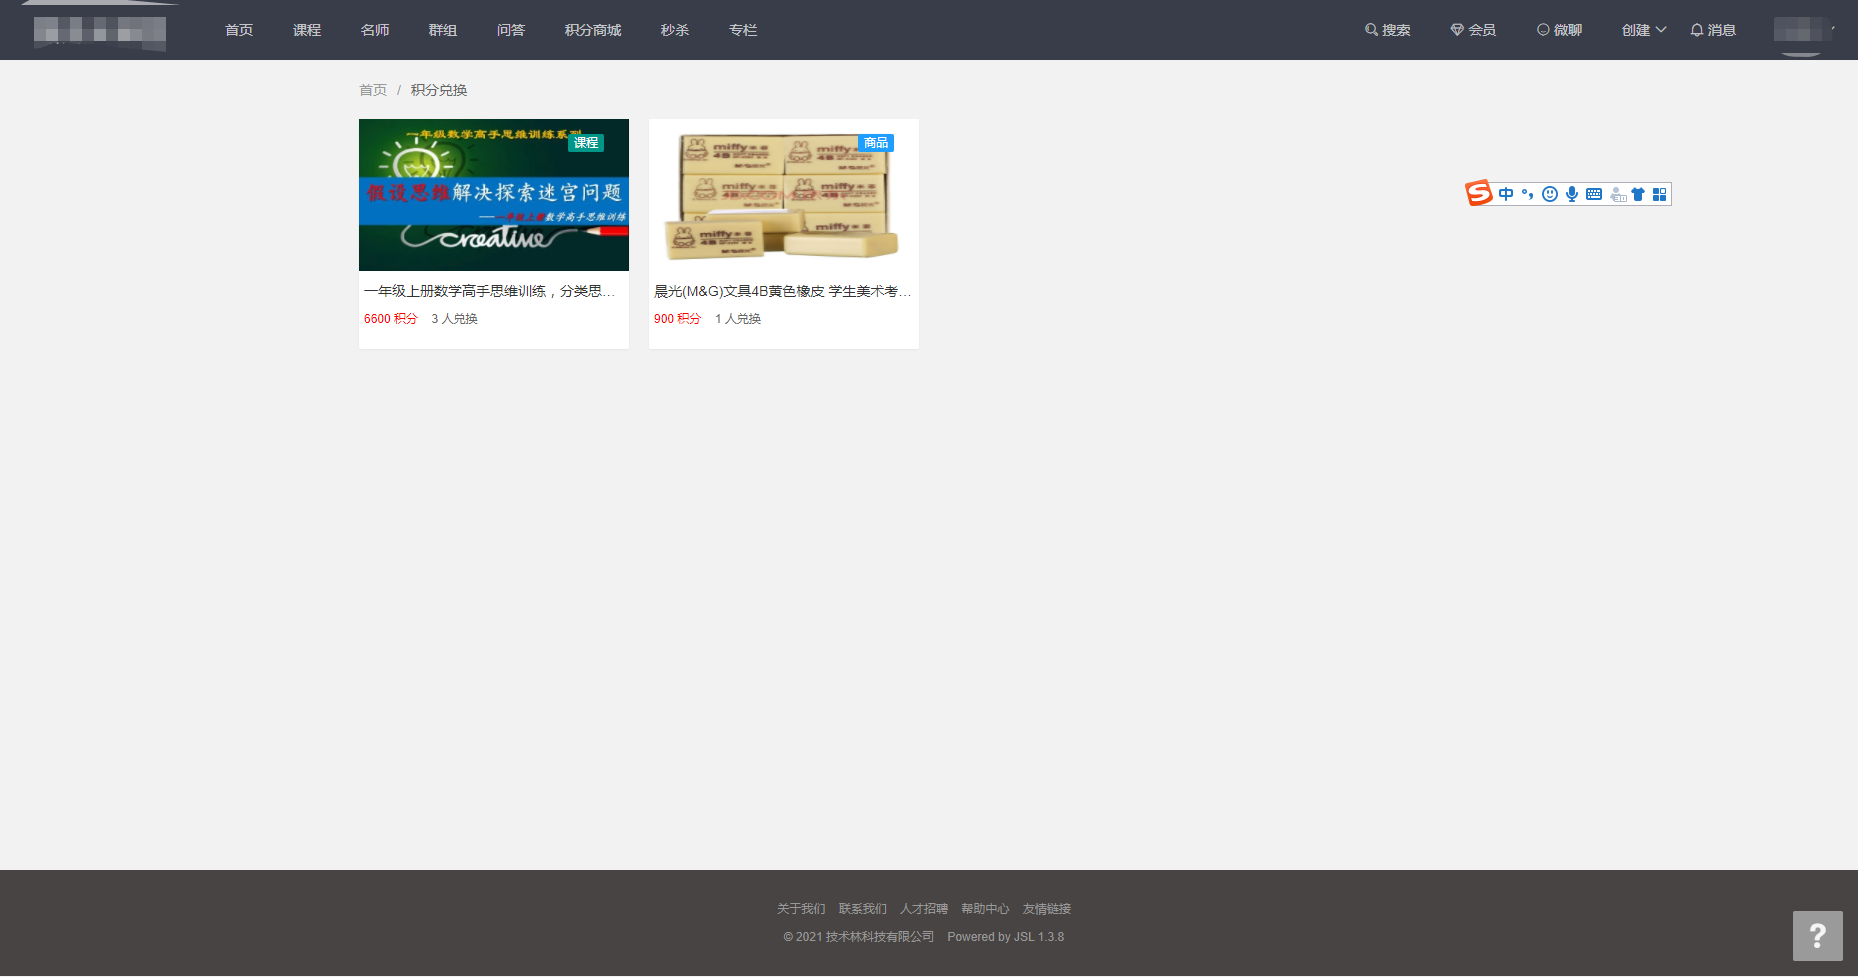Open the IME skin shirt icon
The image size is (1858, 977).
pos(1638,194)
